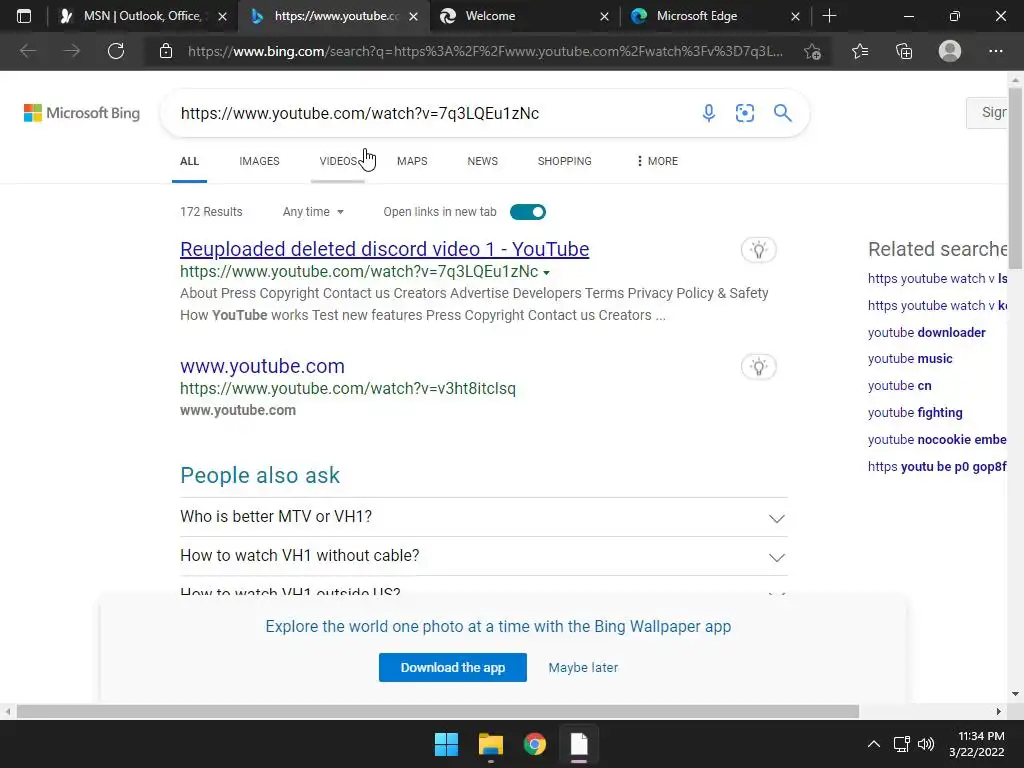Viewport: 1024px width, 768px height.
Task: Toggle Open links in new tab
Action: (x=528, y=212)
